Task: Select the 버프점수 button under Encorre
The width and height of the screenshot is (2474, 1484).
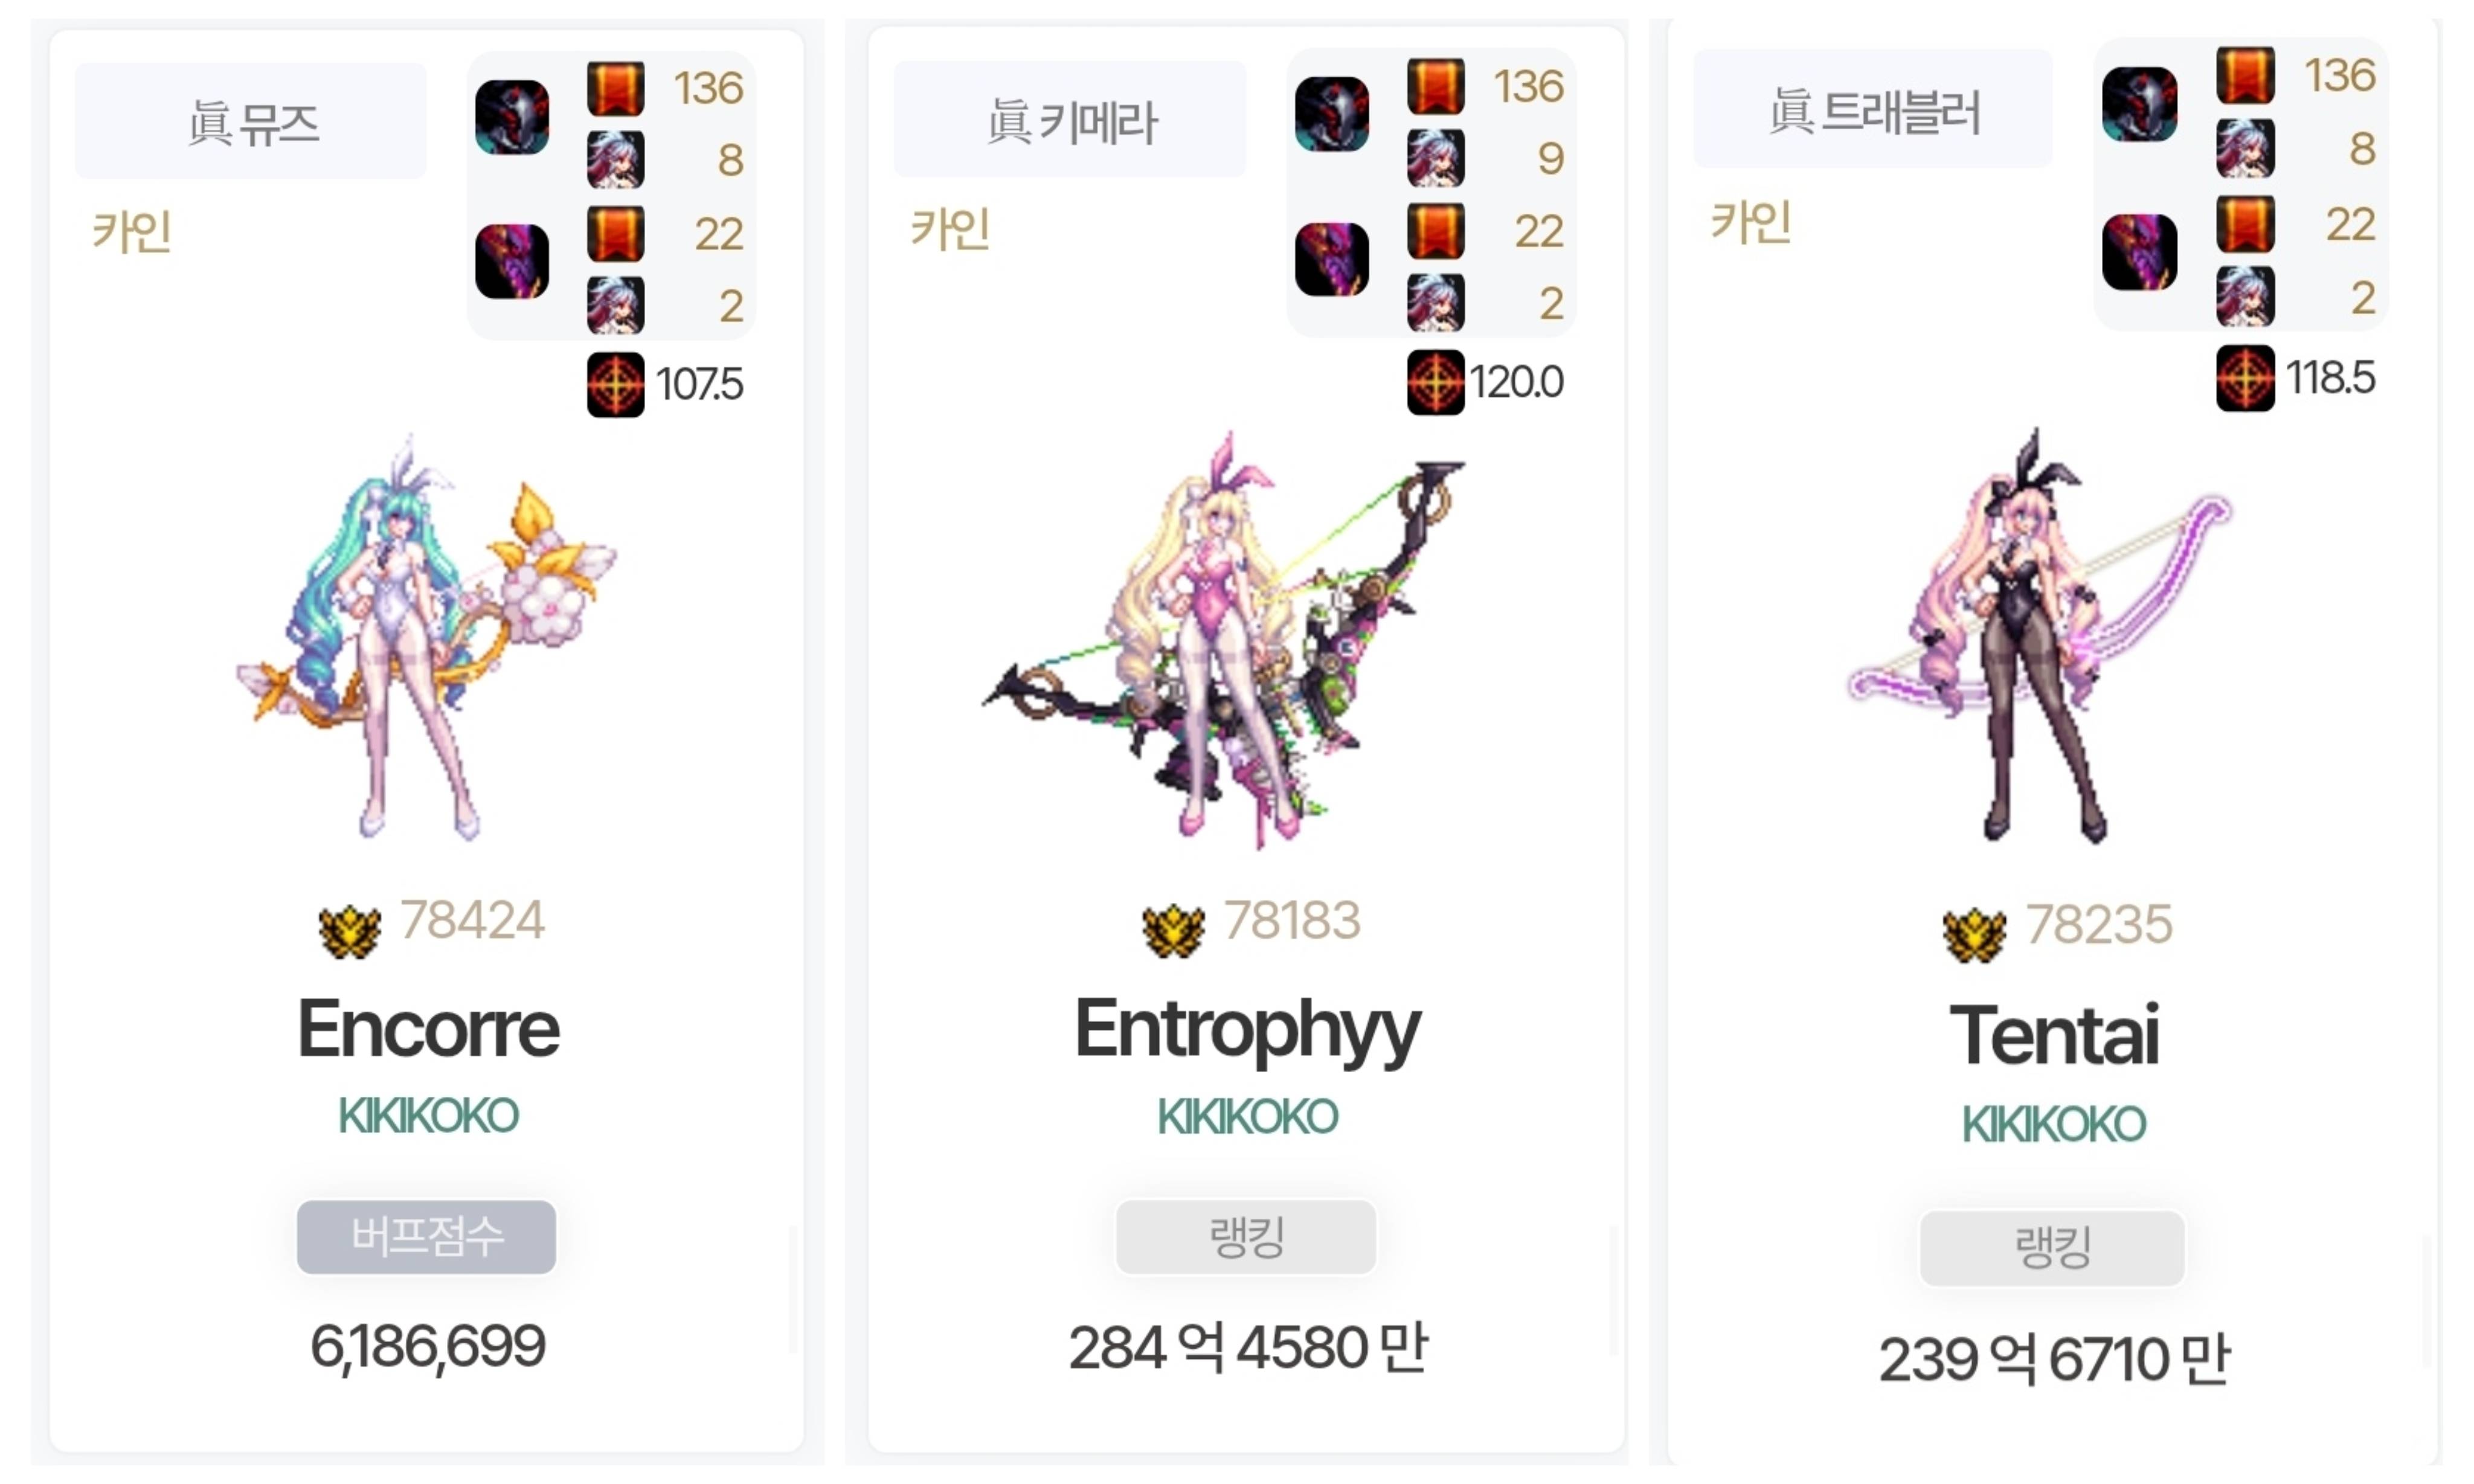Action: coord(426,1237)
